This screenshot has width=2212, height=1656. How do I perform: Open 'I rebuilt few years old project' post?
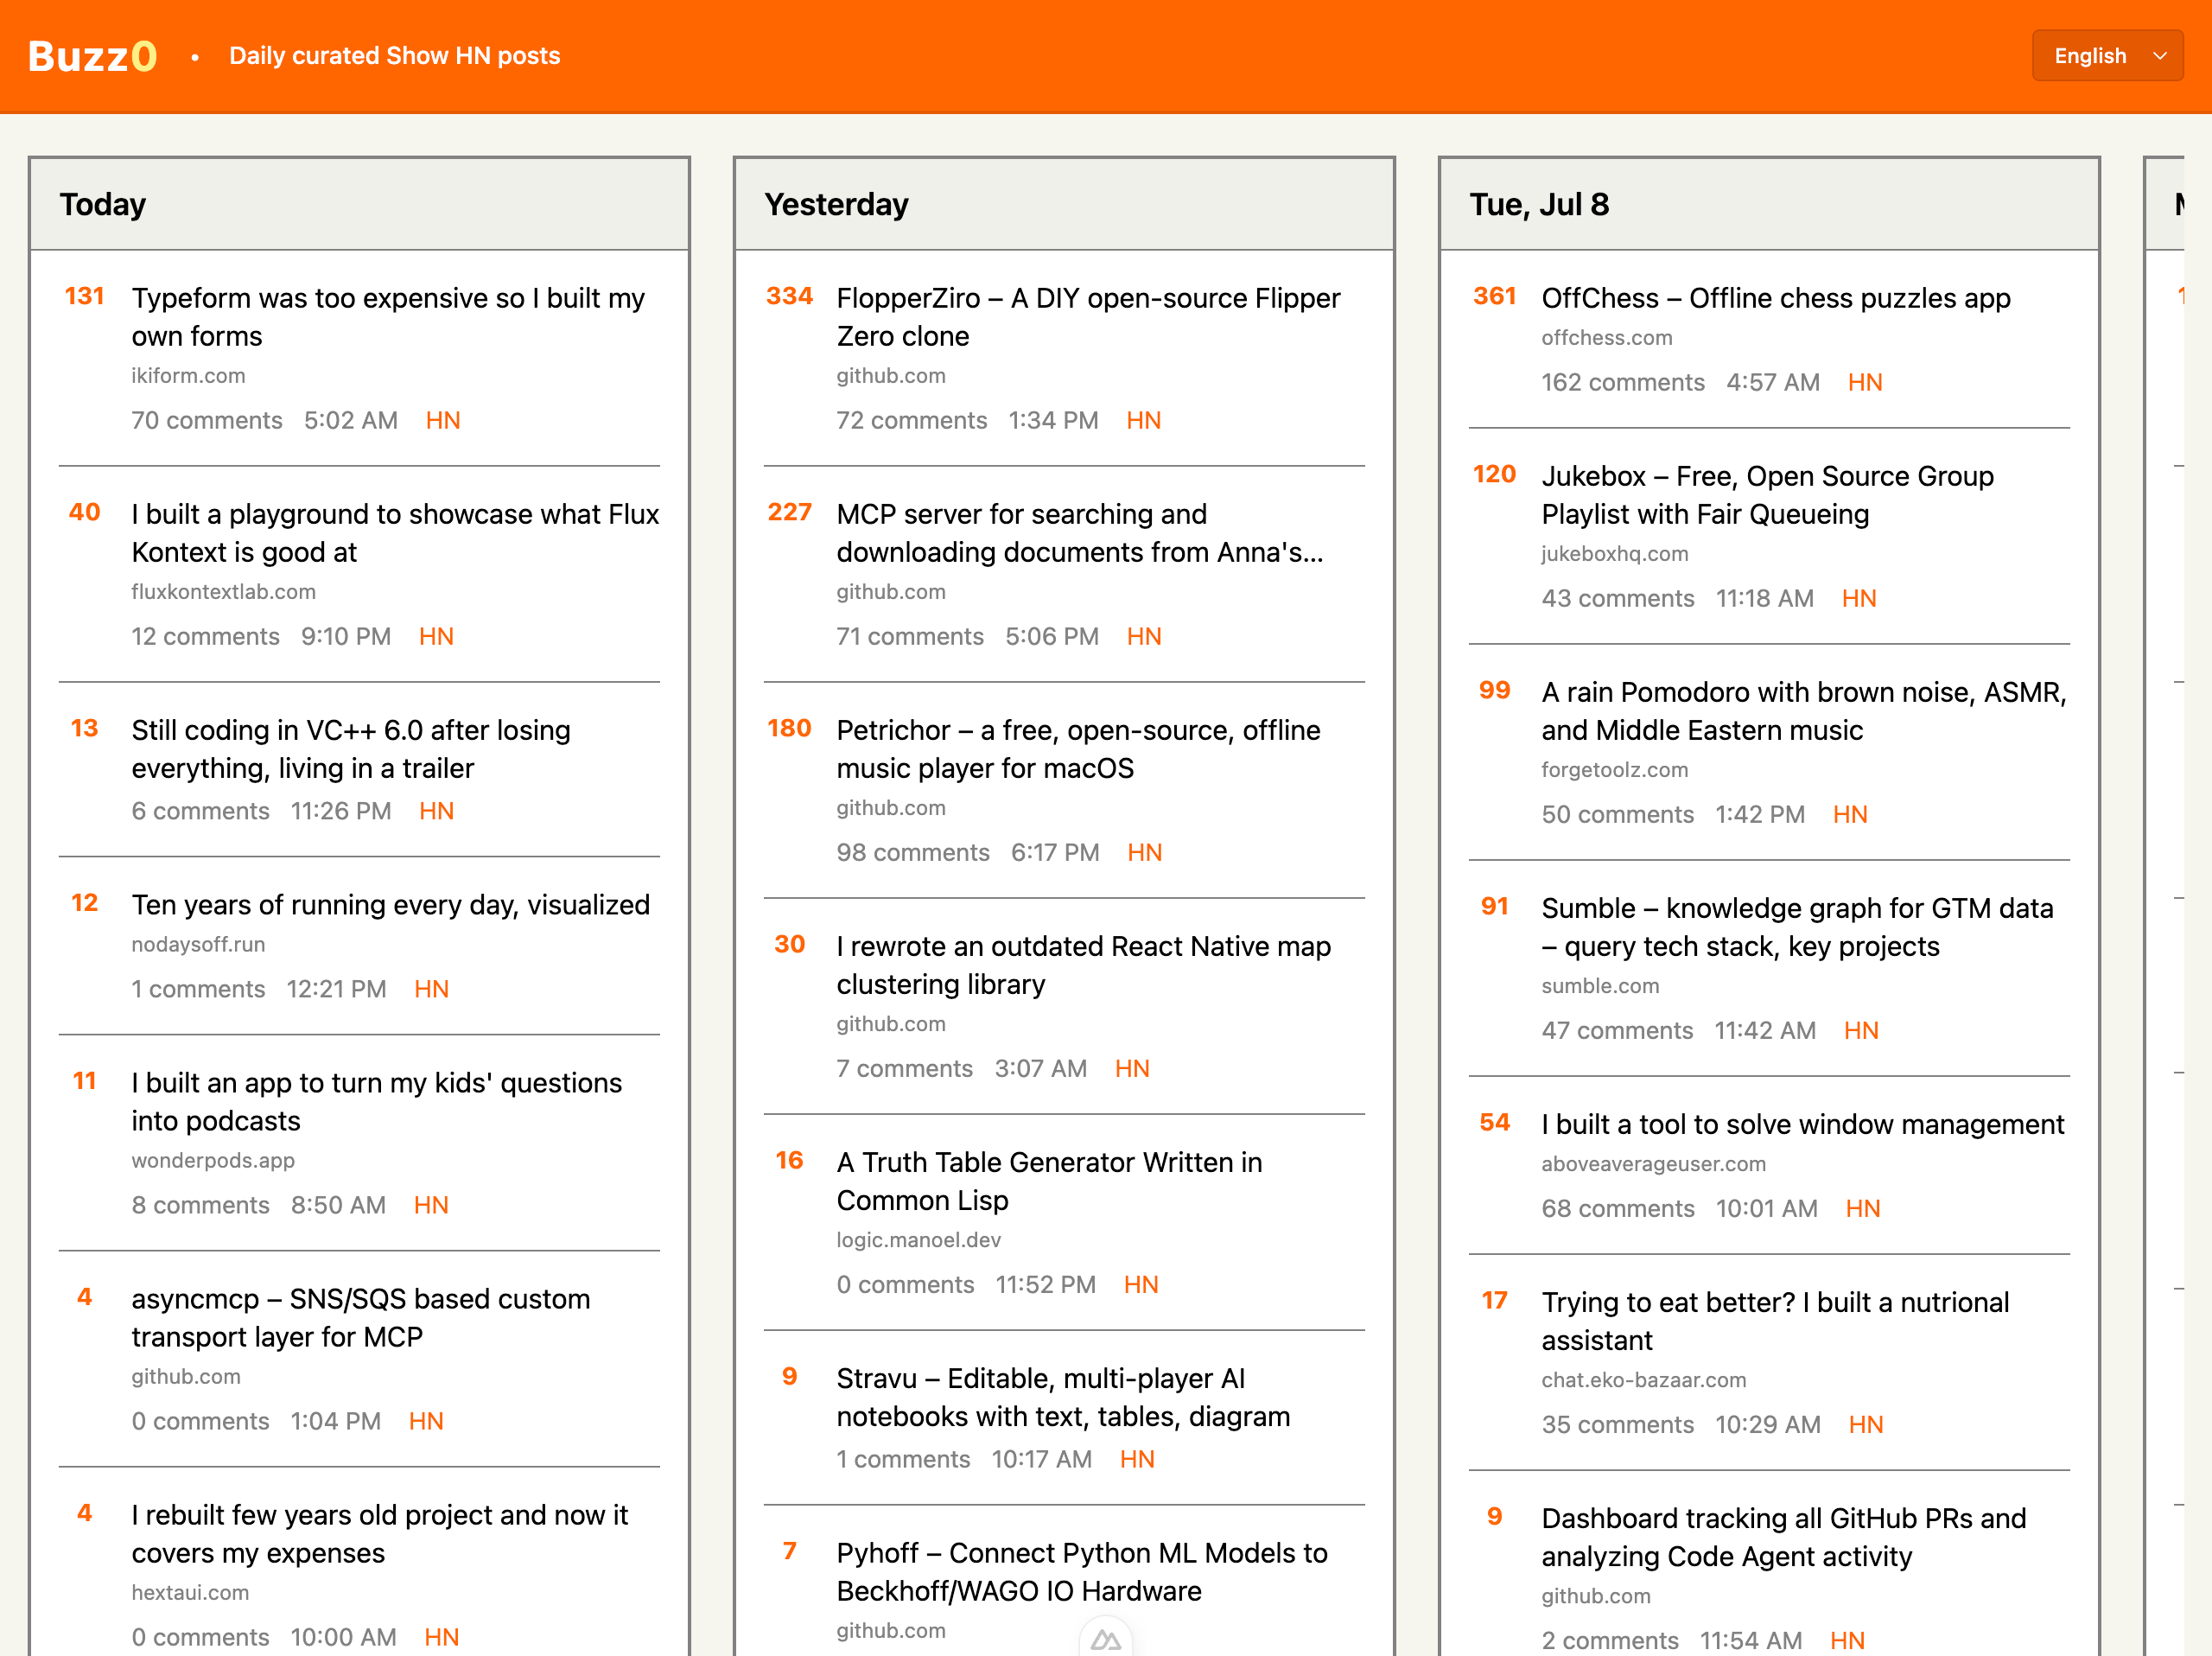click(x=379, y=1534)
